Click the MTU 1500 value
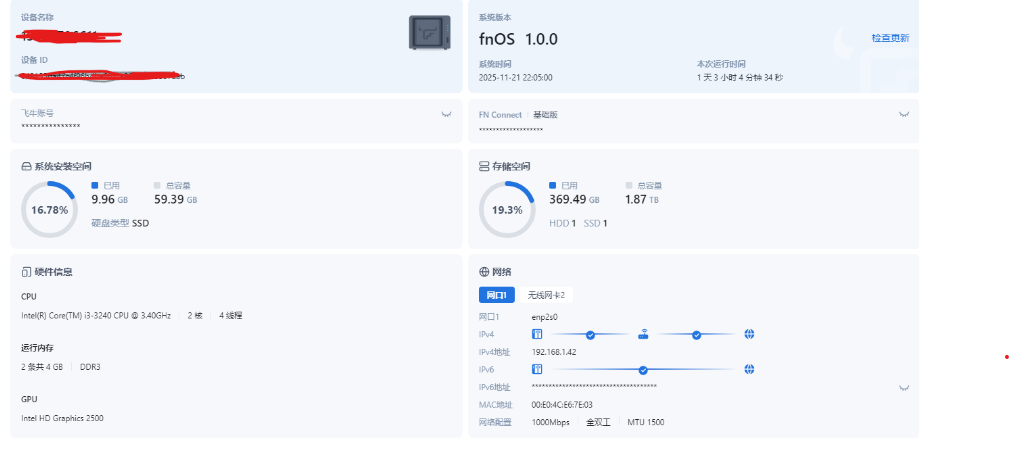The height and width of the screenshot is (476, 1010). click(645, 423)
